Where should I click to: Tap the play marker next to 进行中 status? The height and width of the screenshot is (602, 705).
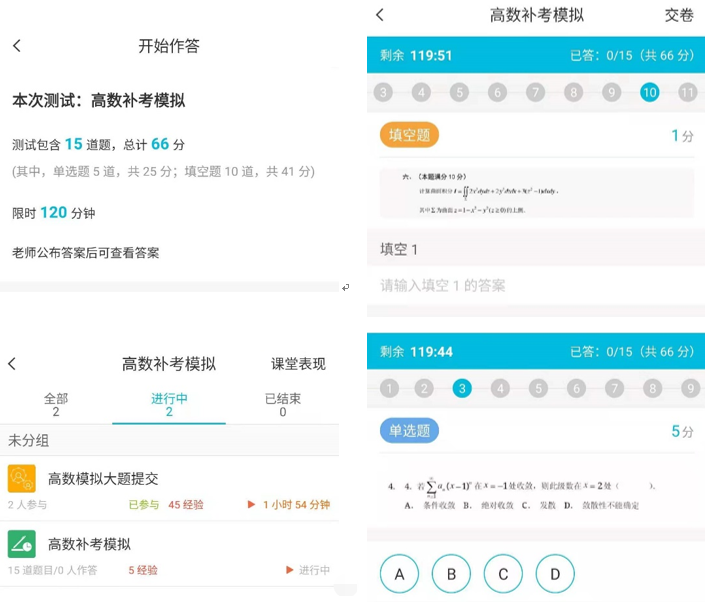[290, 570]
